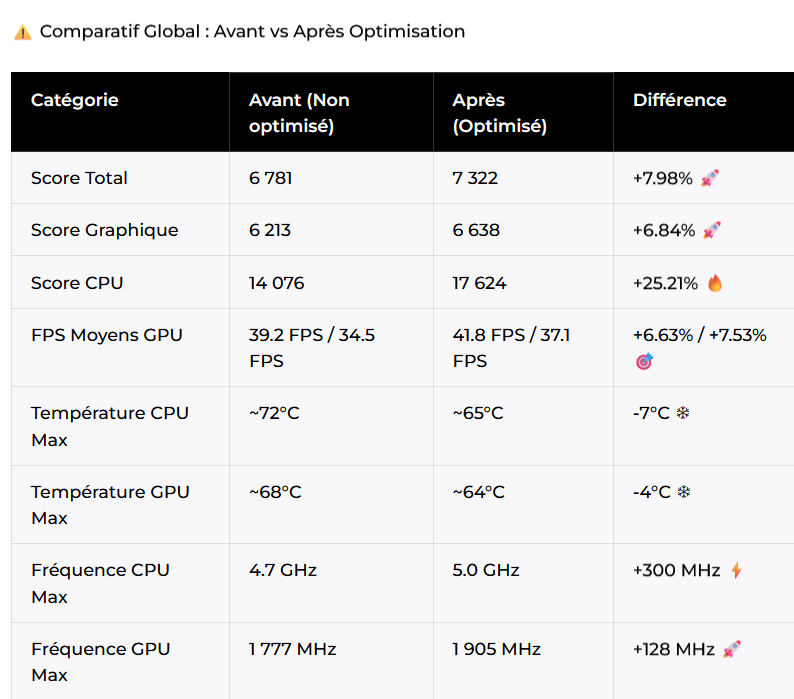The width and height of the screenshot is (794, 699).
Task: Click the snowflake icon beside -7°C
Action: coord(683,413)
